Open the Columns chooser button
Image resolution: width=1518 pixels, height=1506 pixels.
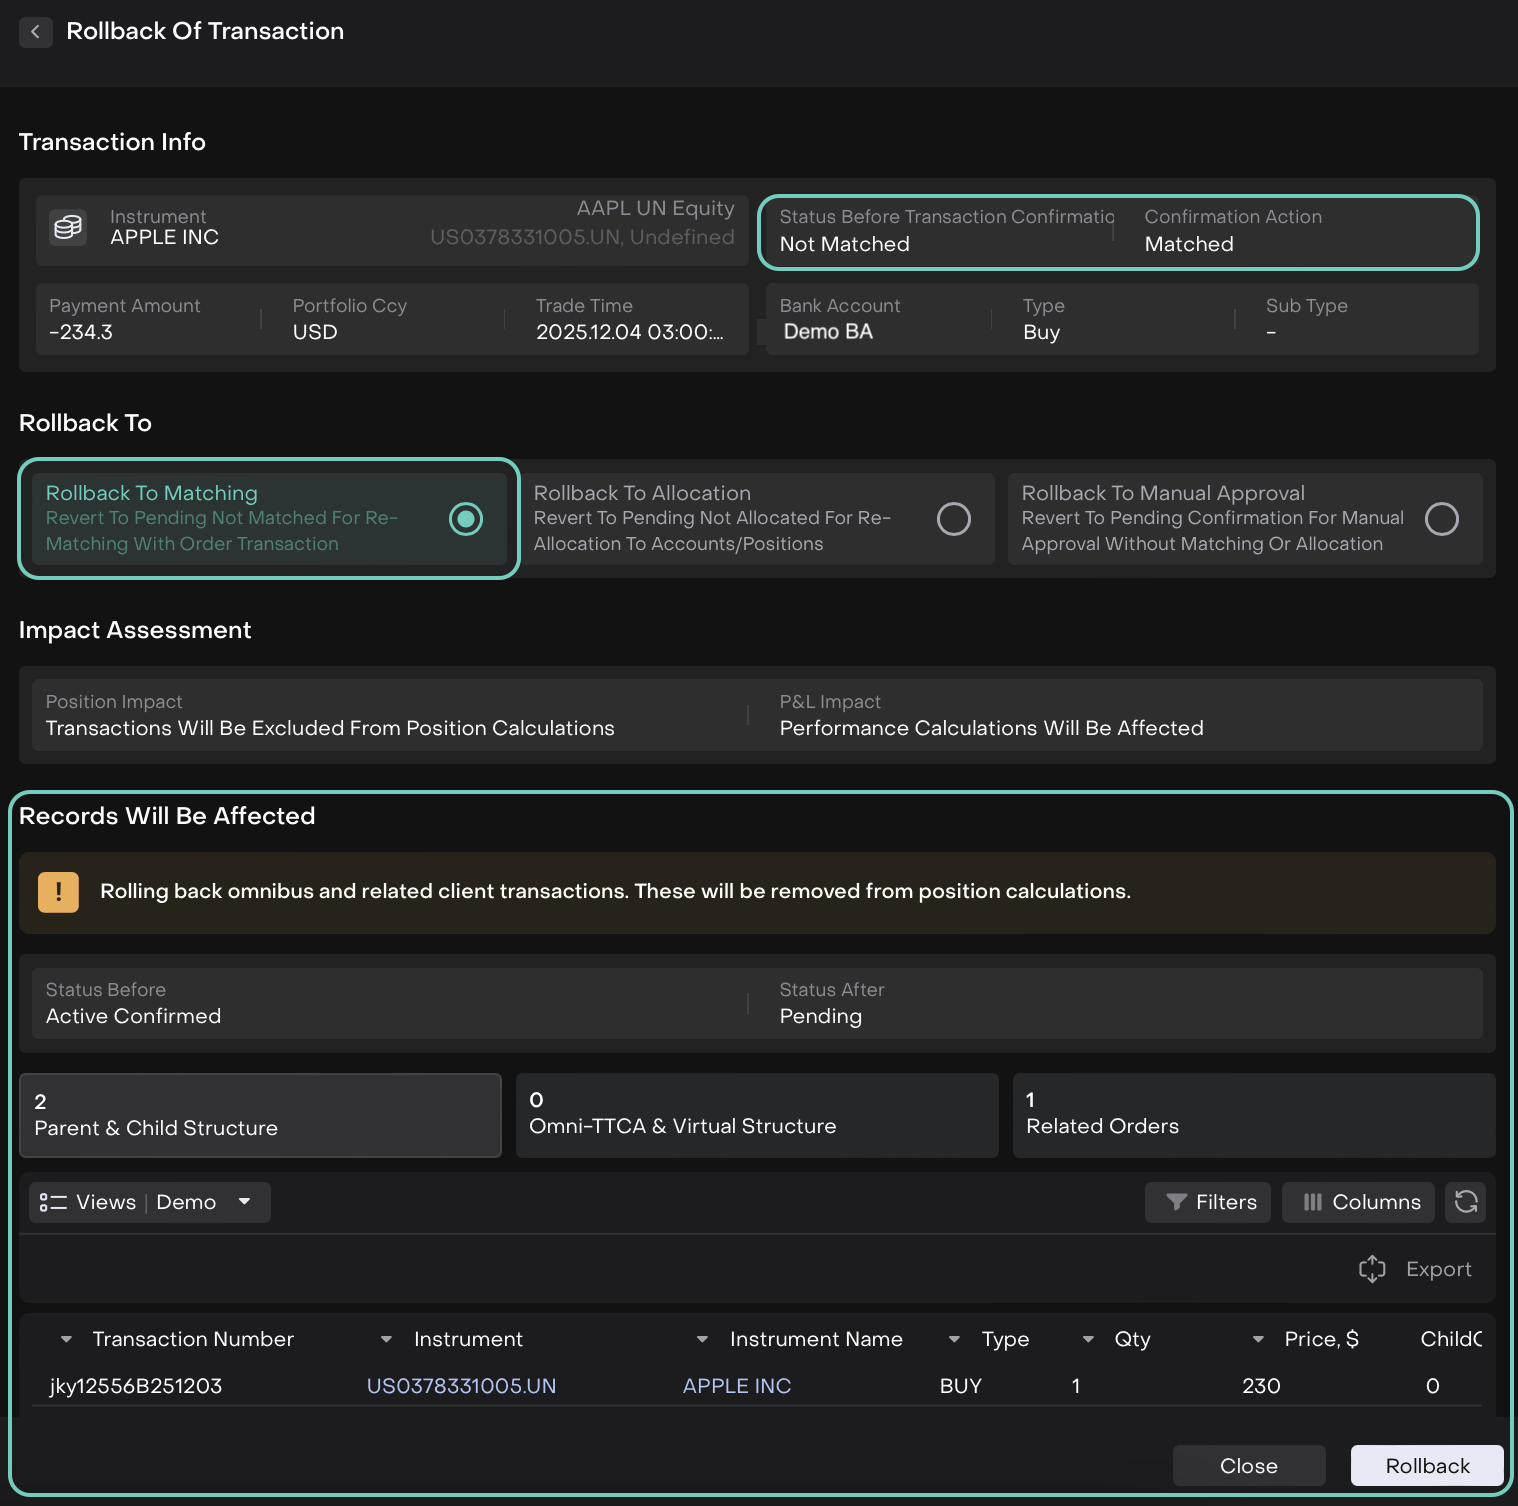click(1358, 1202)
